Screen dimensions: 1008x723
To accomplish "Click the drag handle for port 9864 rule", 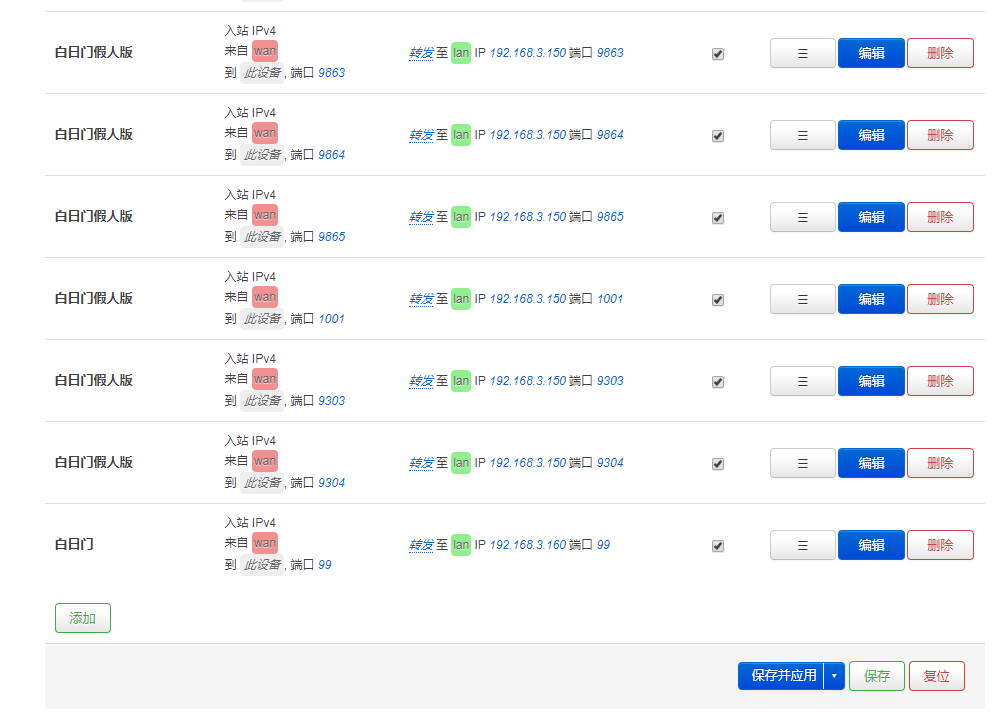I will [x=802, y=135].
